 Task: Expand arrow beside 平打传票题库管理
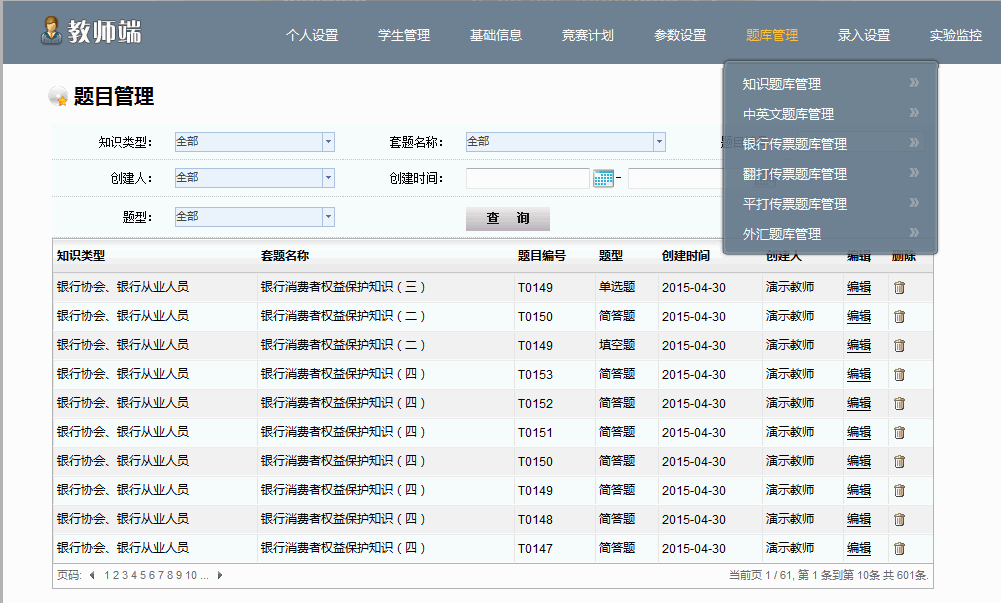point(914,202)
